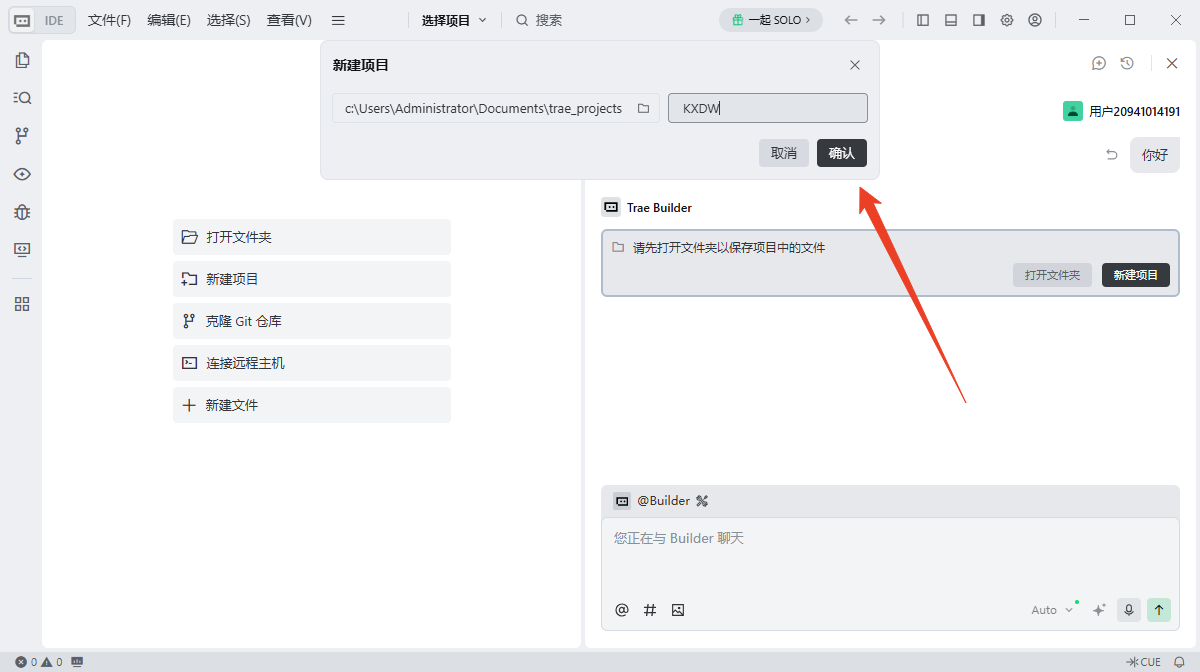This screenshot has height=672, width=1200.
Task: Open the 文件(F) menu
Action: click(x=107, y=19)
